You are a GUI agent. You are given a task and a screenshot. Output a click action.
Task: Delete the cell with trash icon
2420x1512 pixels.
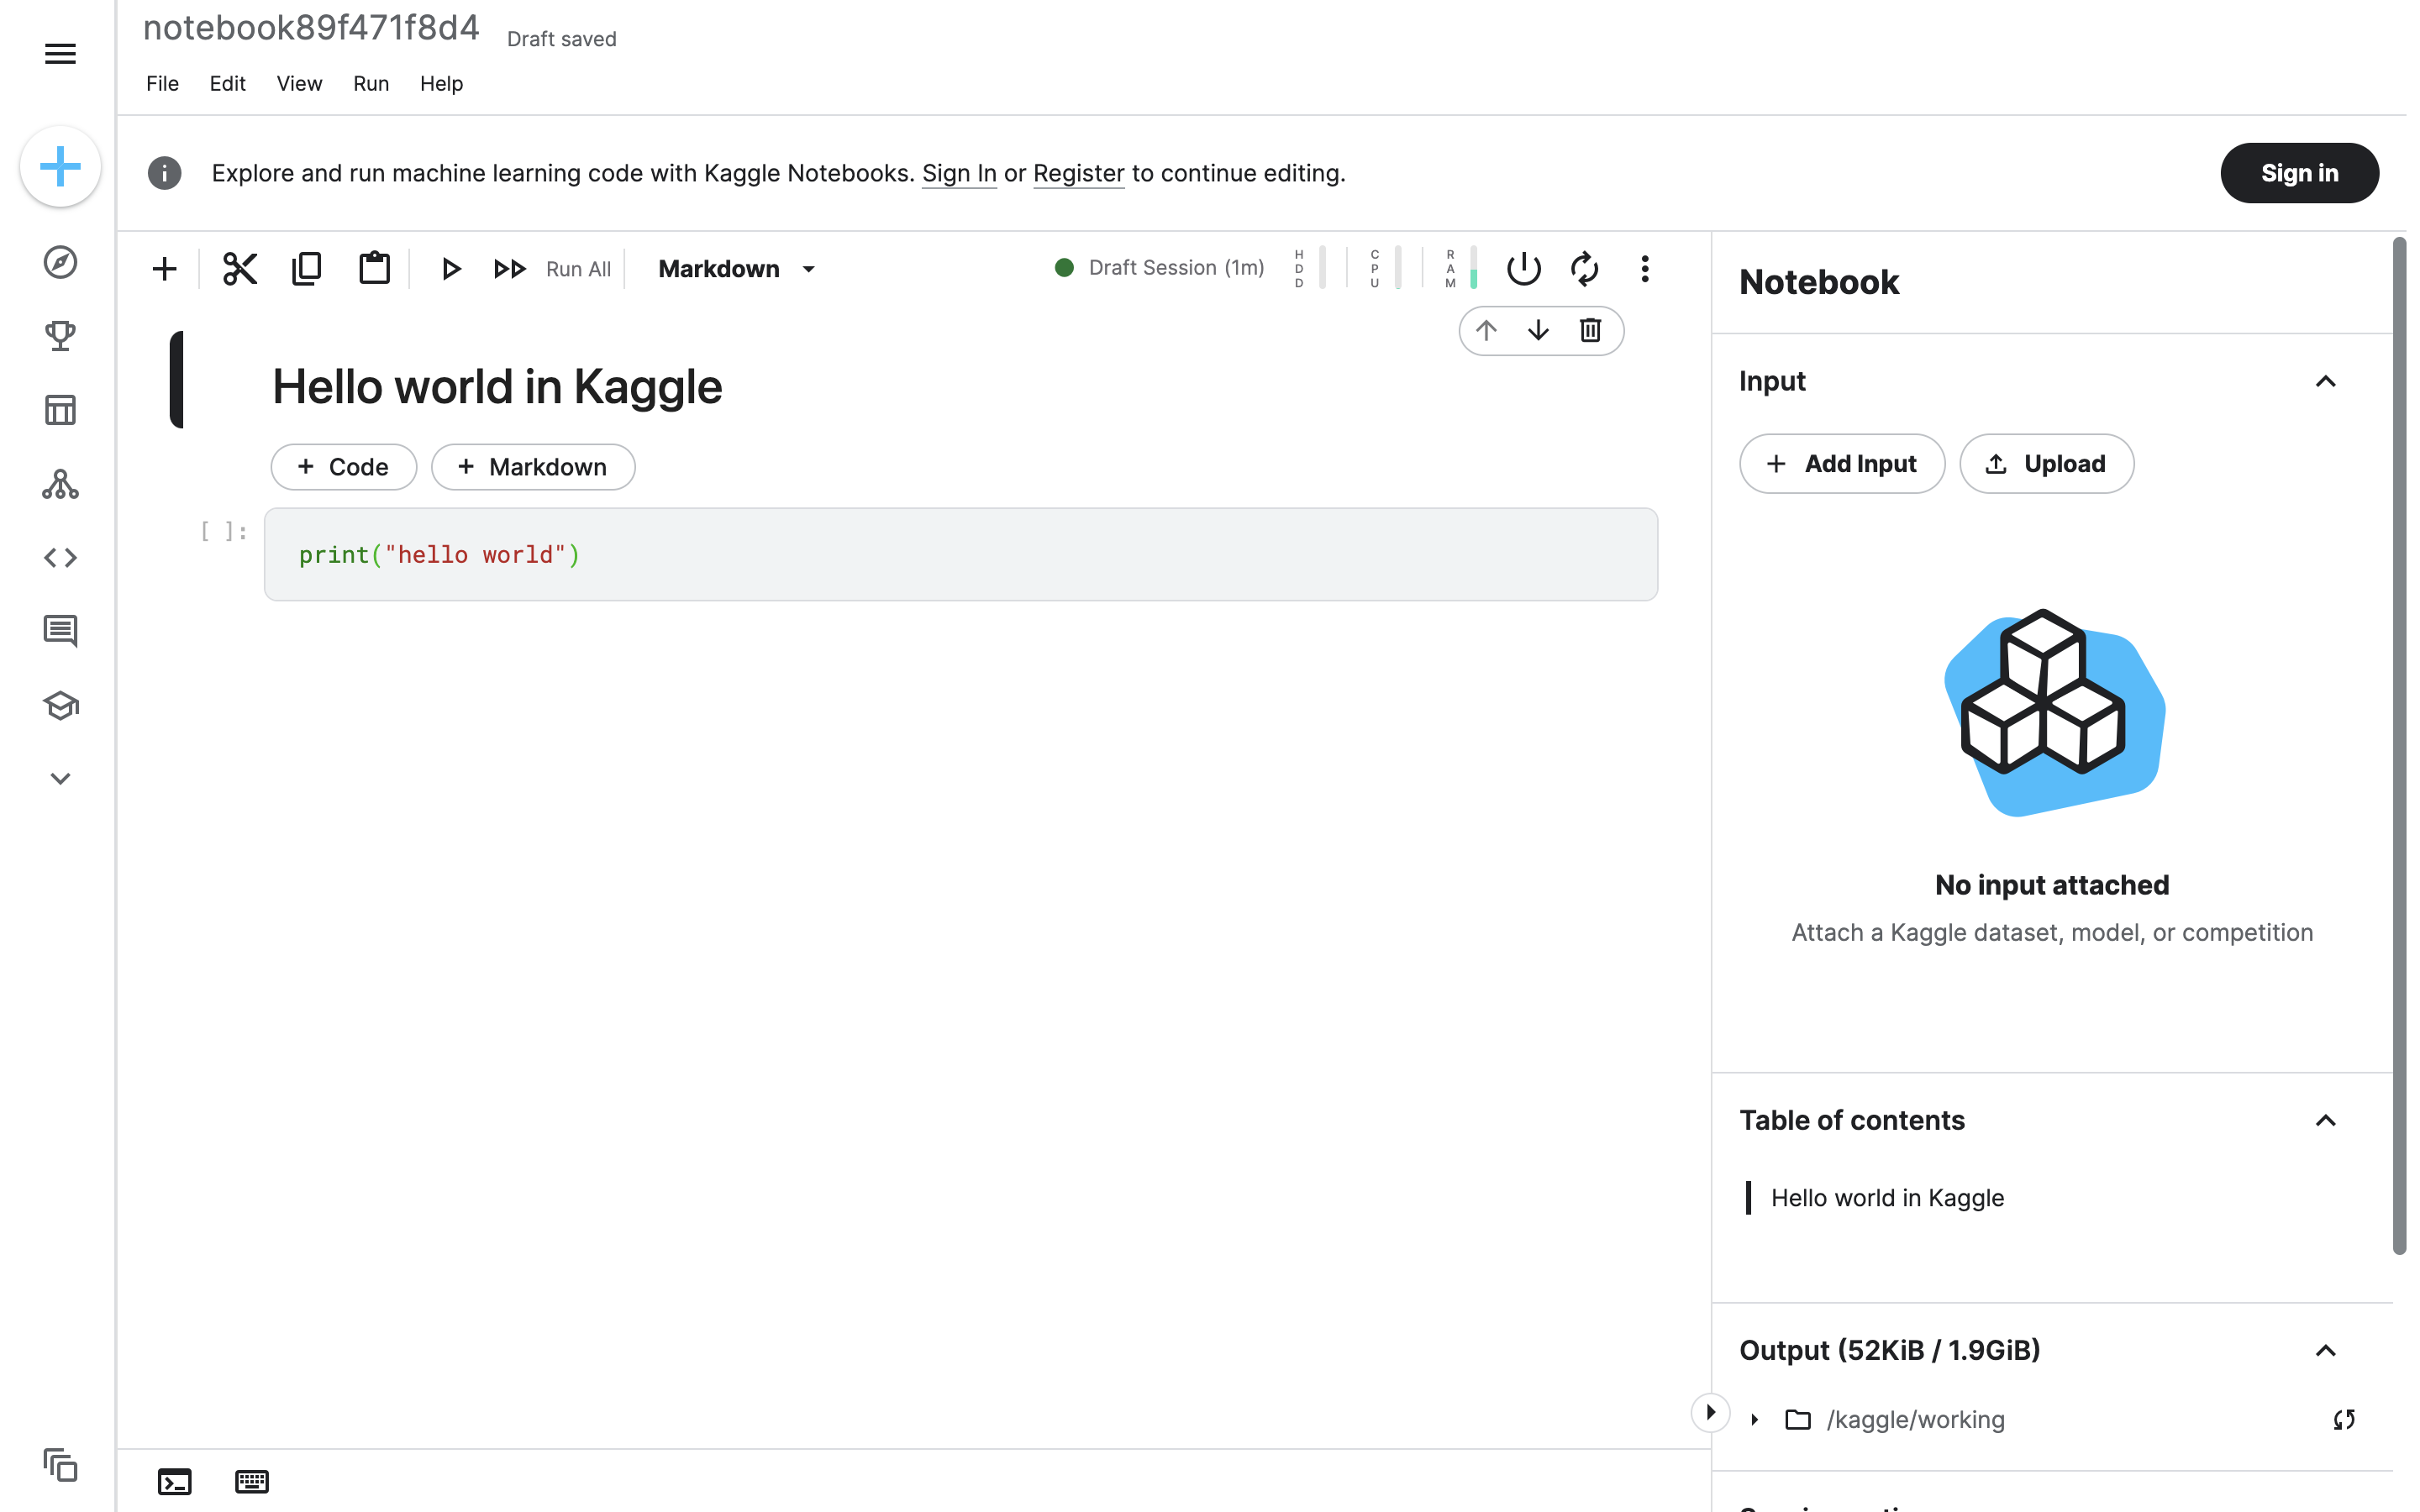[x=1590, y=330]
